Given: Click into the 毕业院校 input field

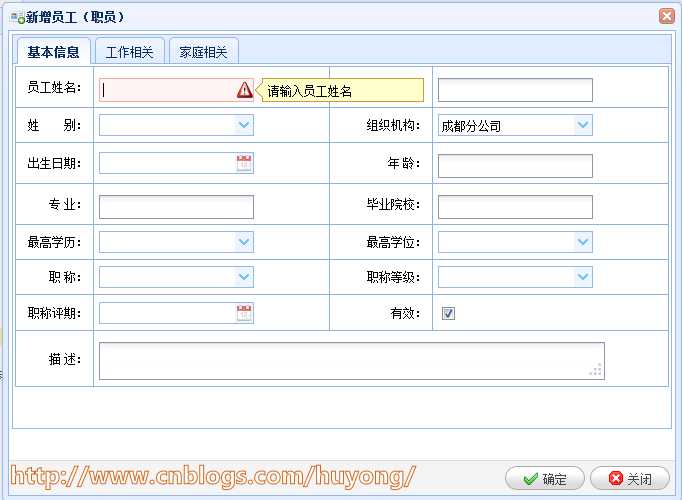Looking at the screenshot, I should click(515, 207).
